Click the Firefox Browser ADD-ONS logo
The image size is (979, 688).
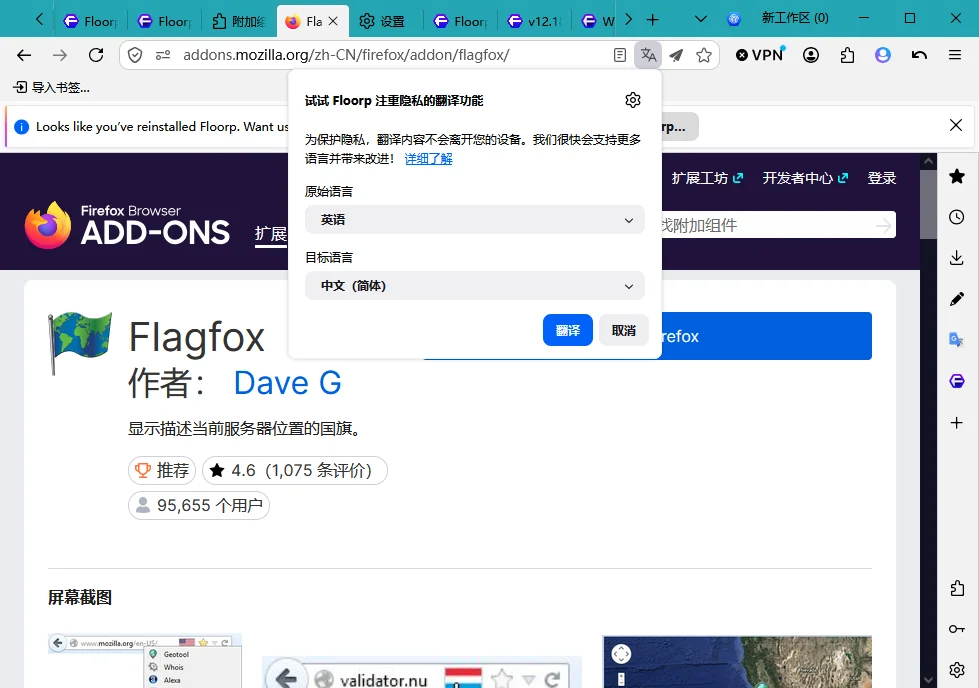[127, 225]
